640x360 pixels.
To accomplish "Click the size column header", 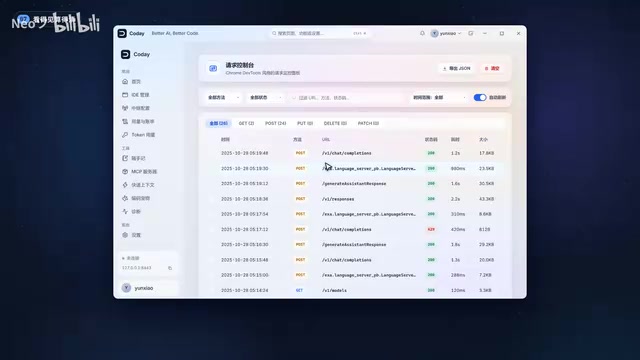I will (x=483, y=140).
